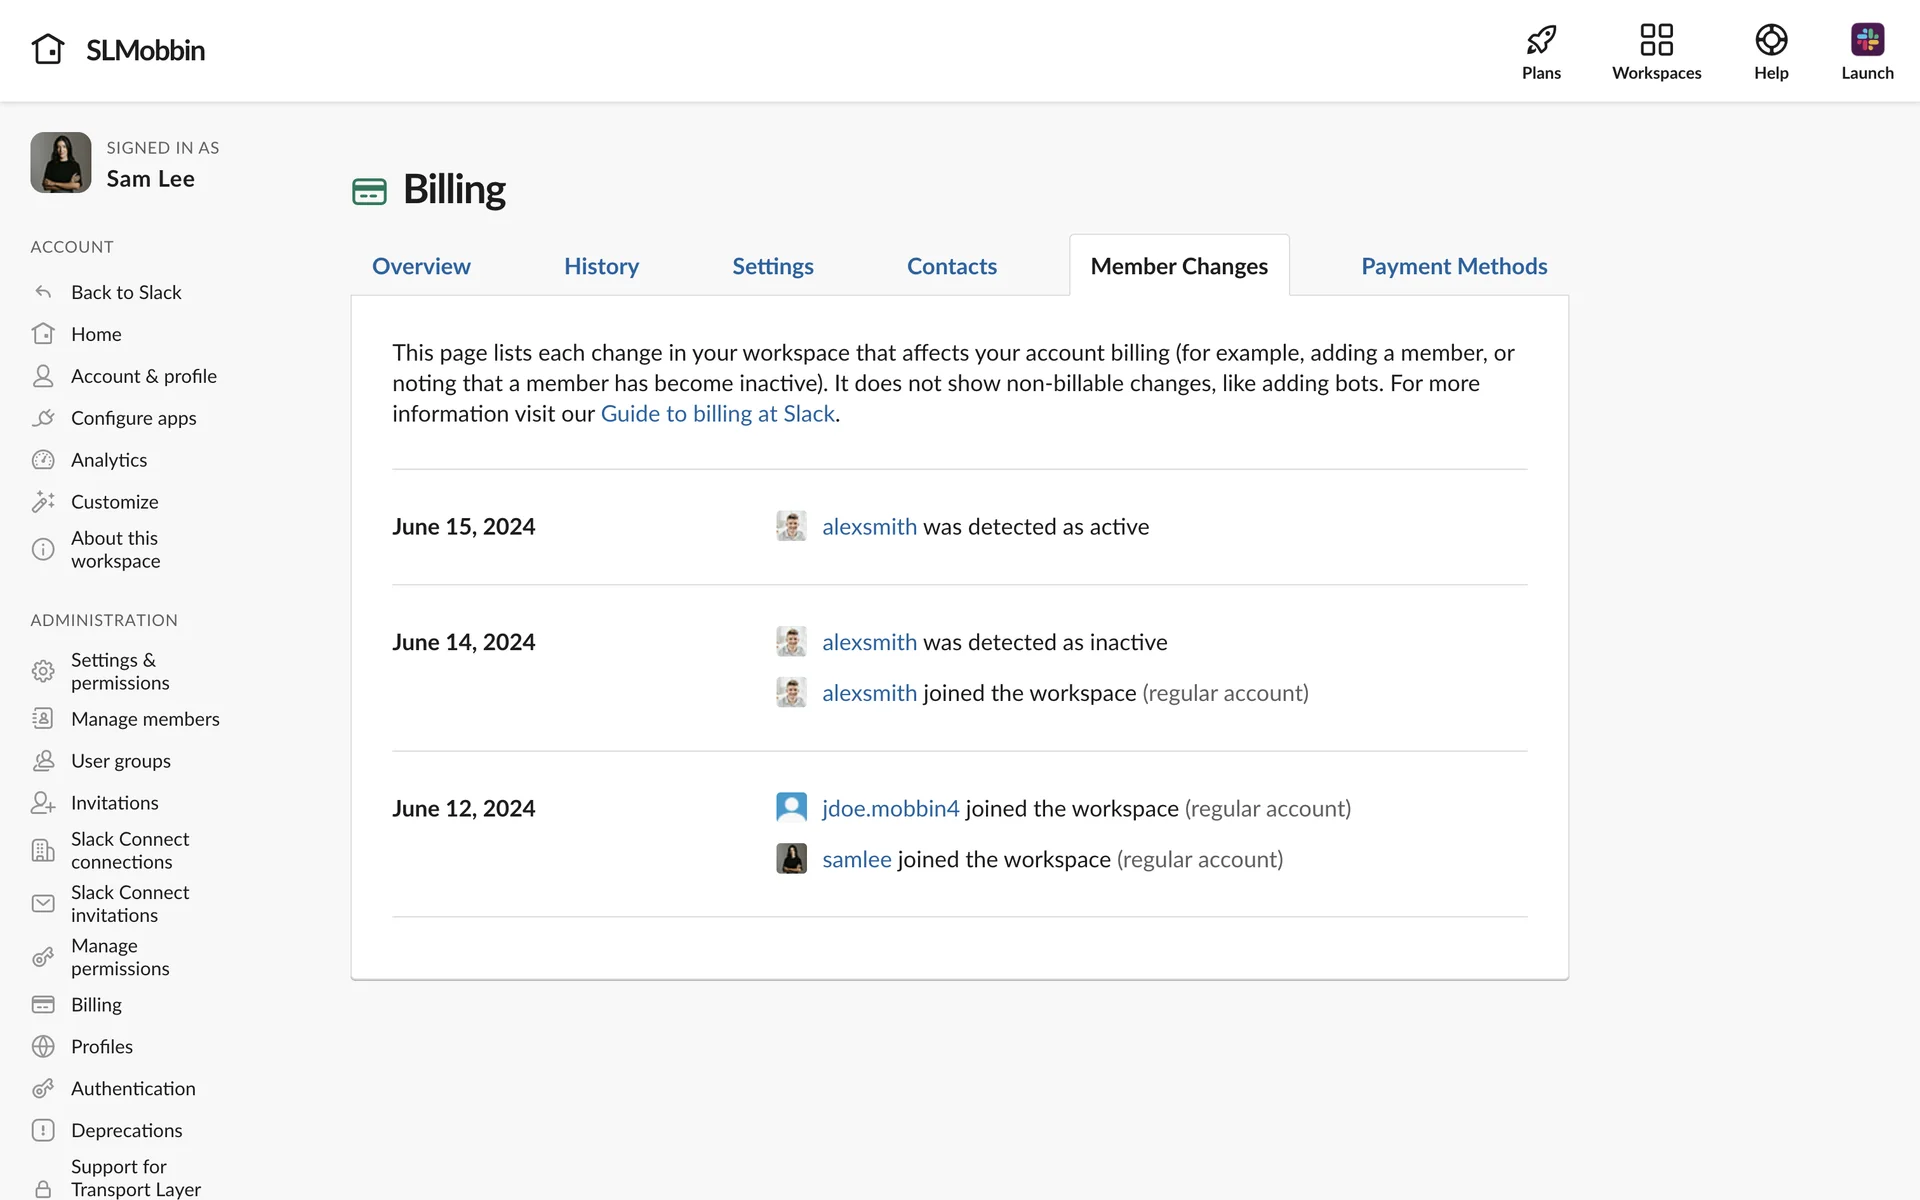
Task: Click the Help lifebuoy icon
Action: tap(1770, 40)
